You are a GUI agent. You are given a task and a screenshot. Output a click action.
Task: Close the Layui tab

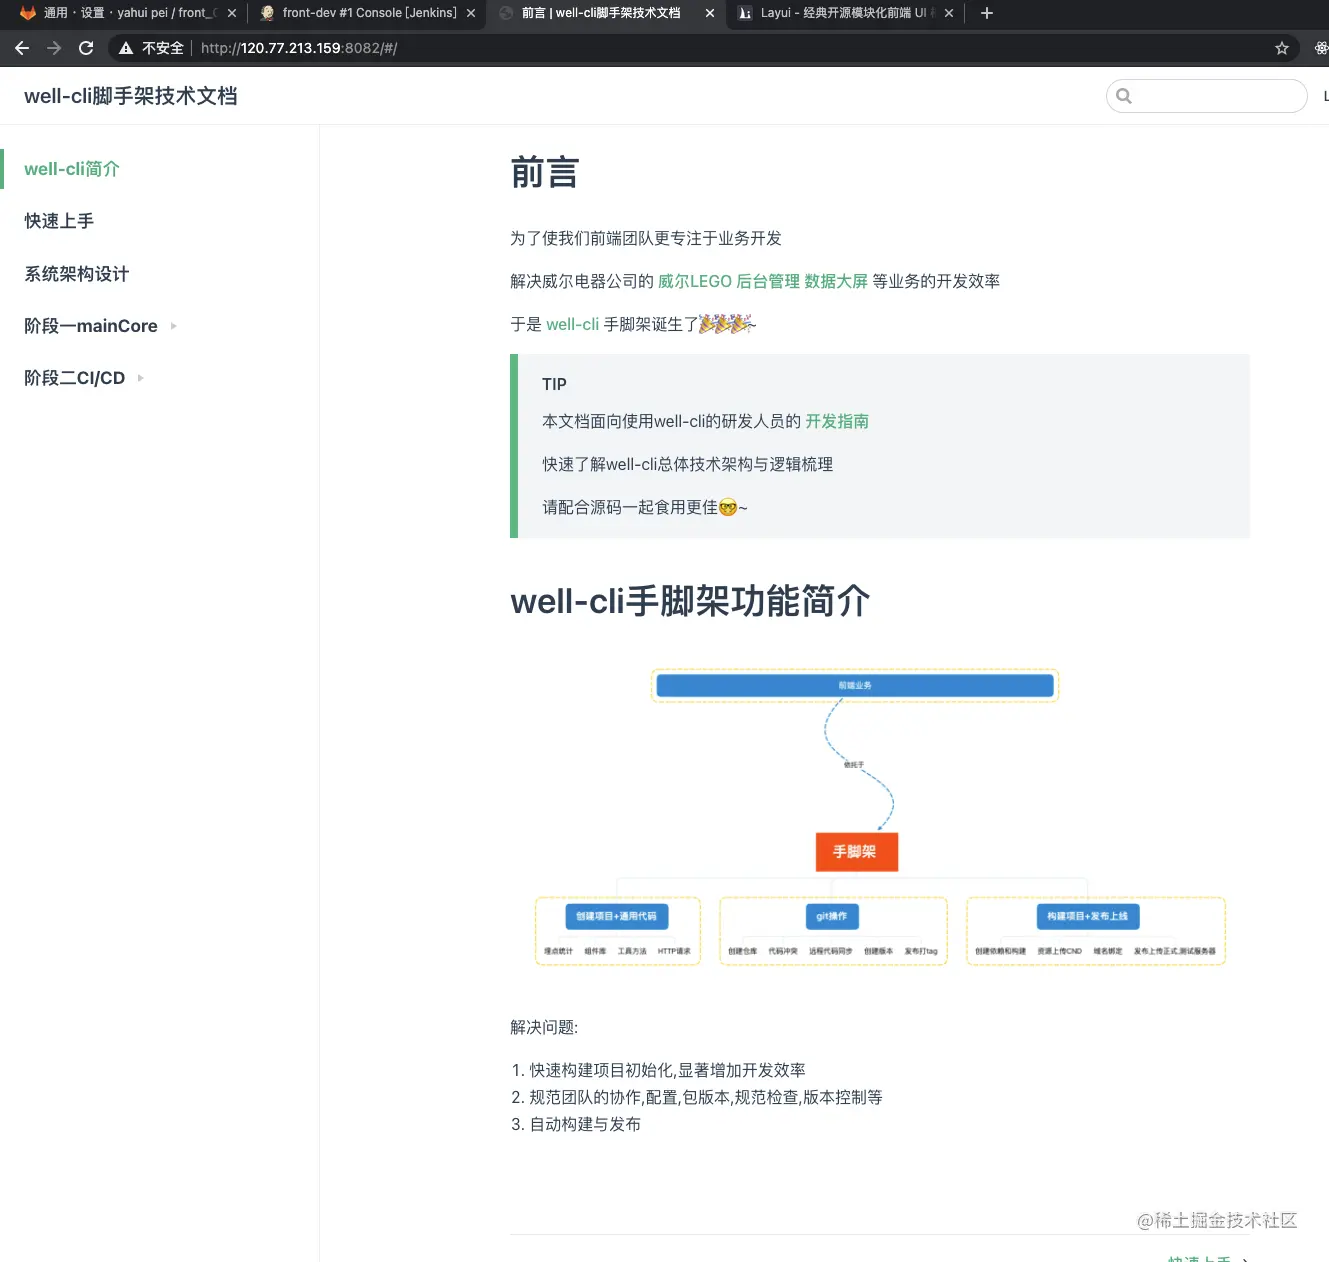click(949, 13)
